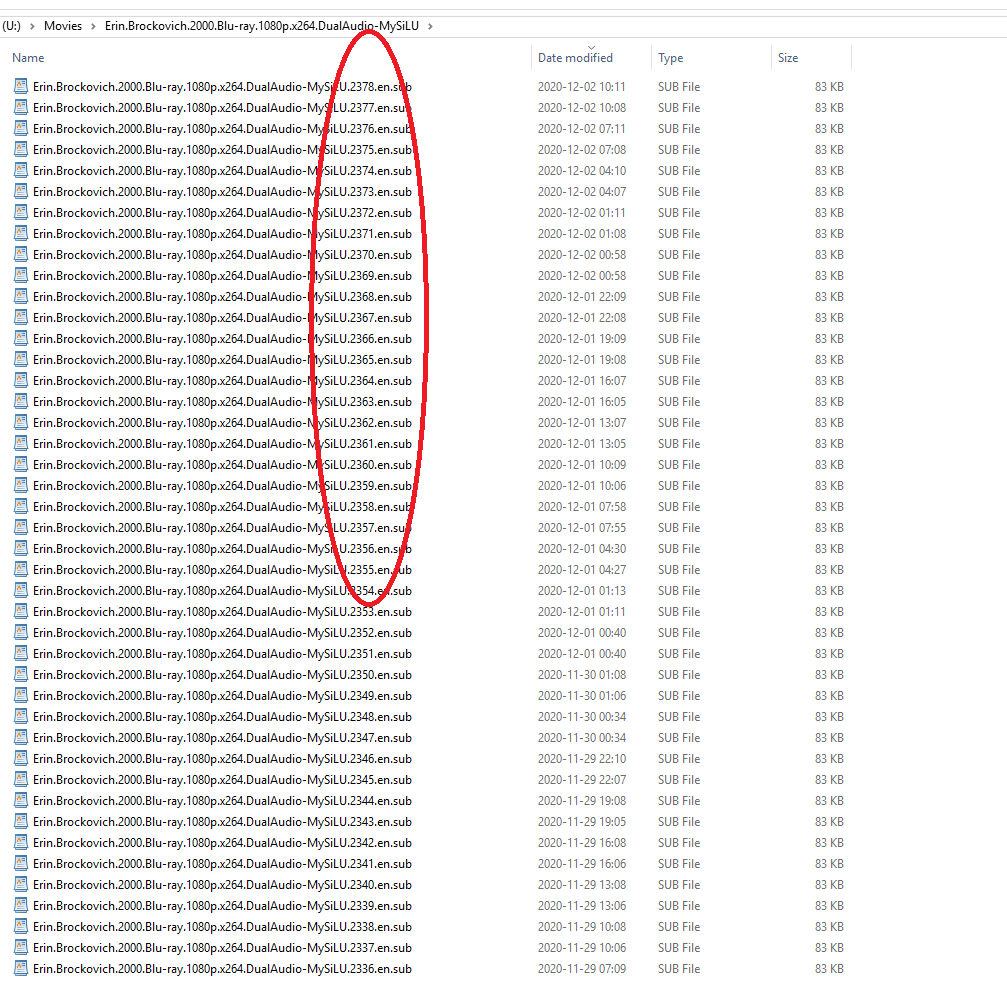
Task: Click the file icon for the 2372.en.sub file
Action: (x=21, y=213)
